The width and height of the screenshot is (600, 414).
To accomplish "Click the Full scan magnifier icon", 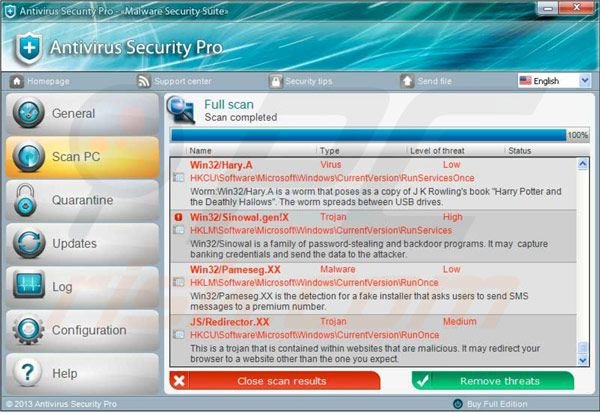I will [x=181, y=110].
